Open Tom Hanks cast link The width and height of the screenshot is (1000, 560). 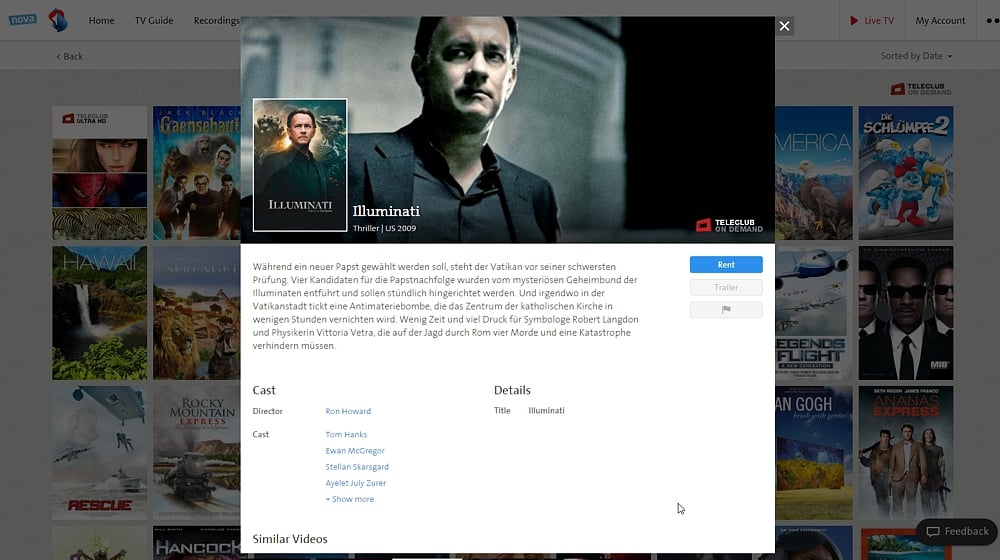[x=346, y=434]
